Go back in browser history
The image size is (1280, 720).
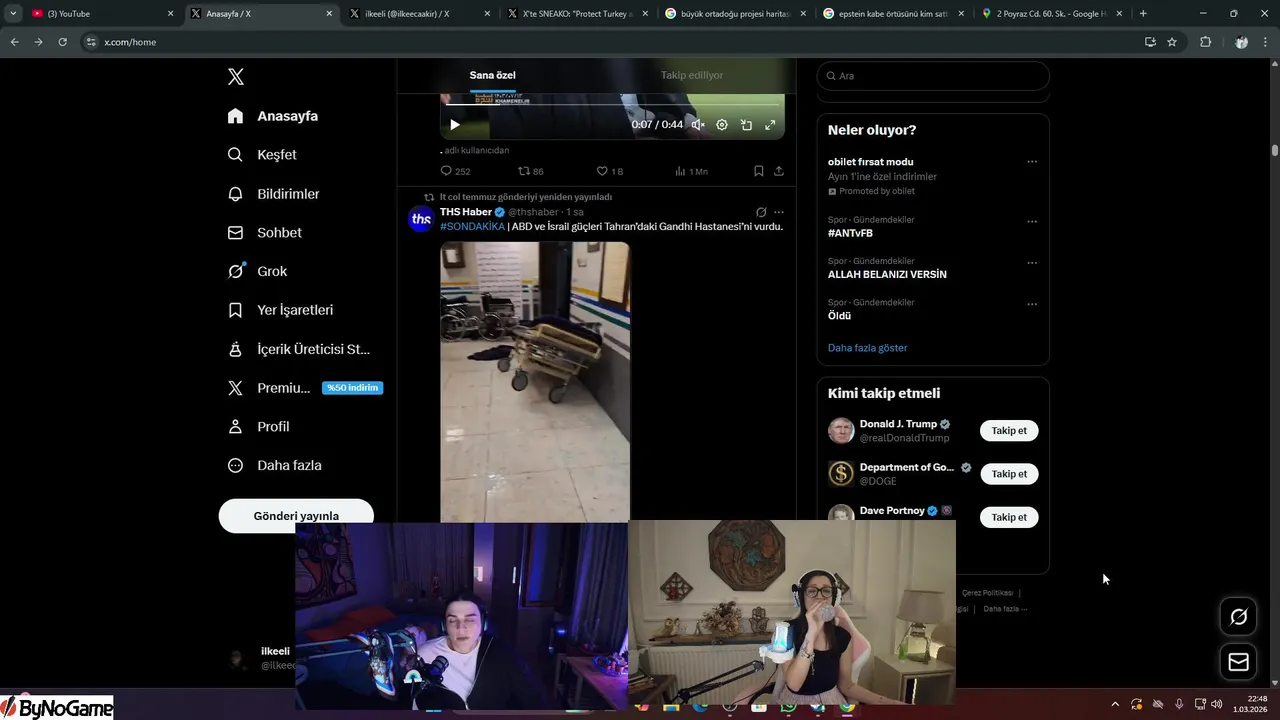(14, 42)
